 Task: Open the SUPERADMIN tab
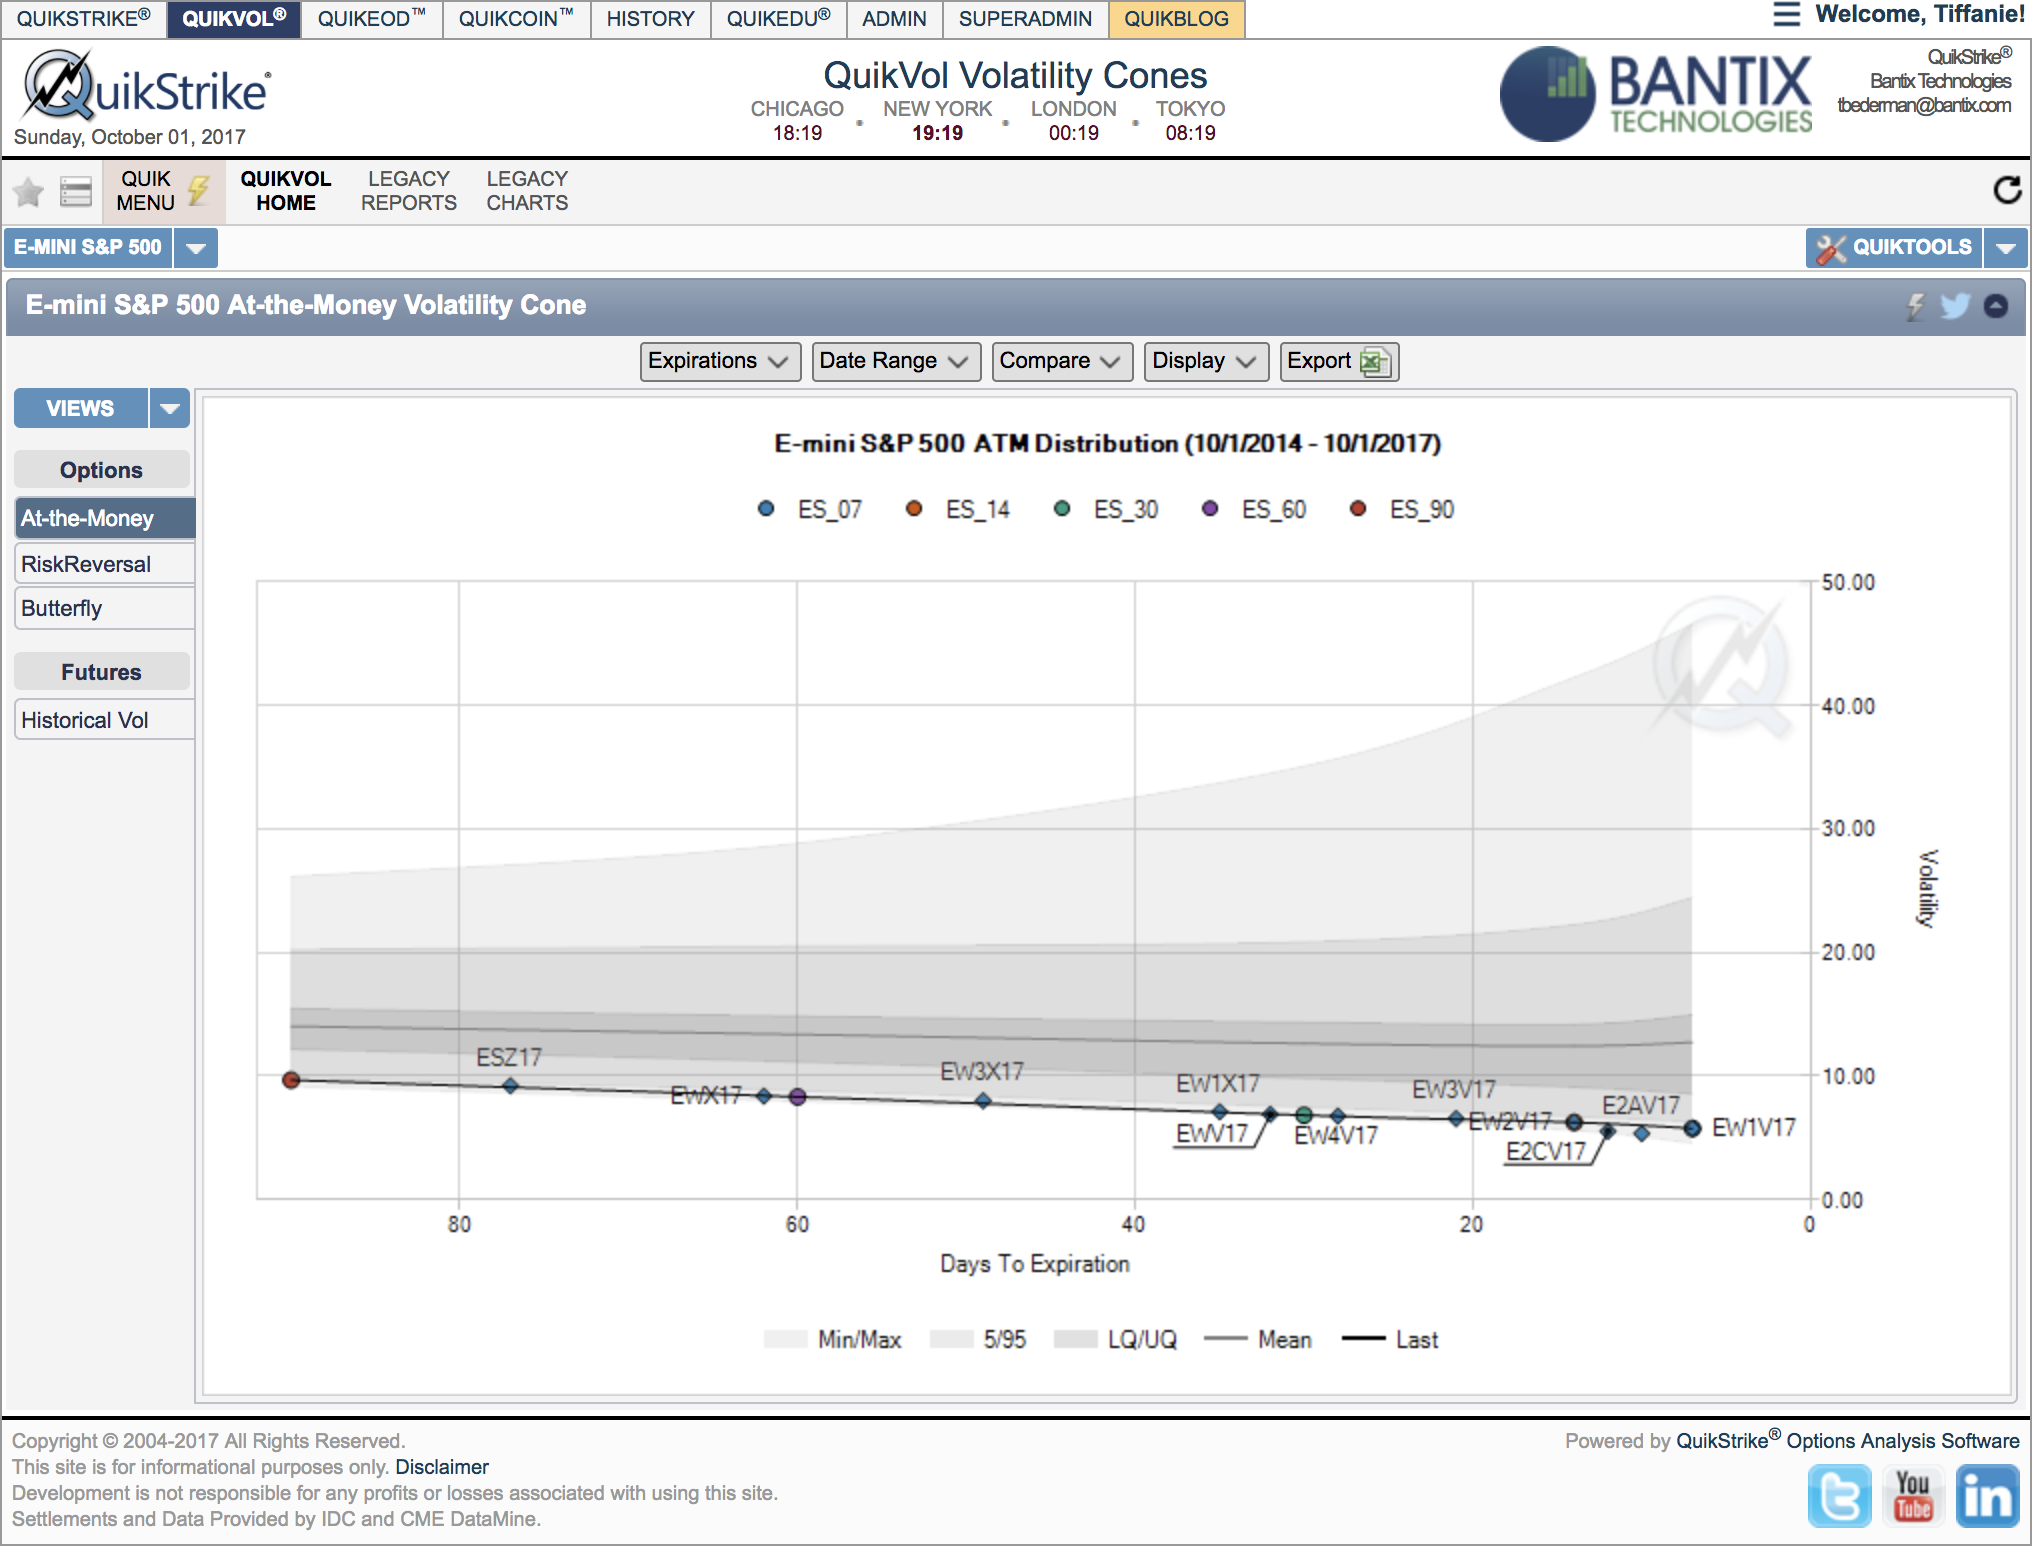tap(1025, 19)
